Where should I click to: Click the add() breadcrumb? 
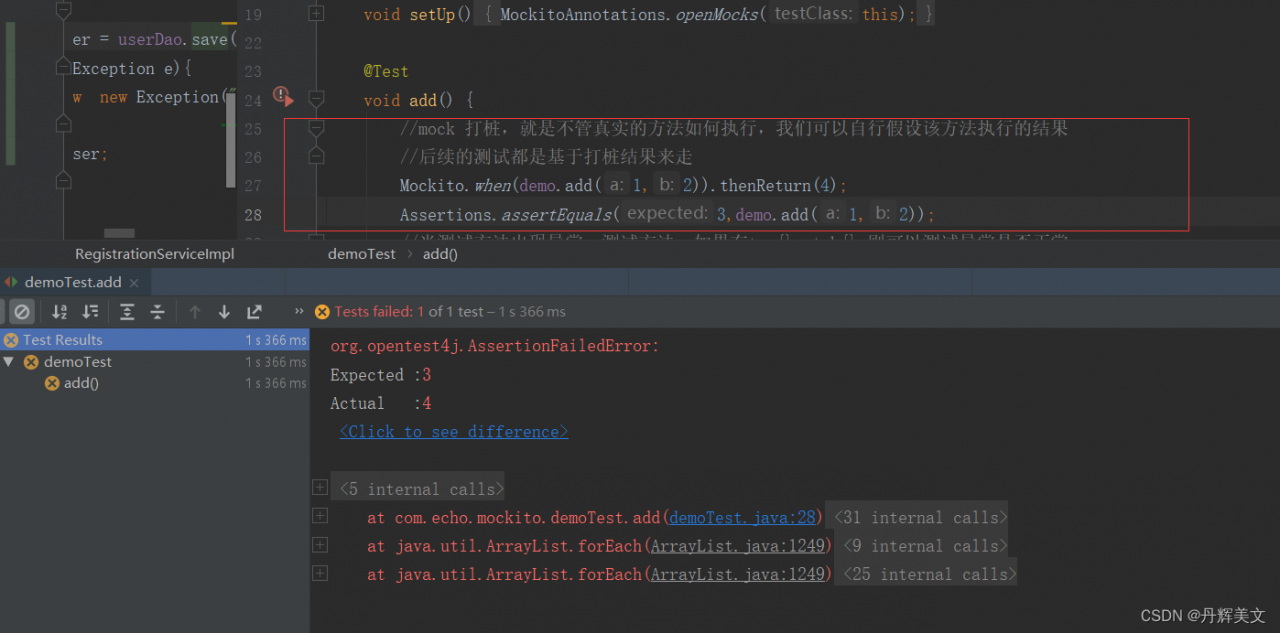(x=440, y=254)
